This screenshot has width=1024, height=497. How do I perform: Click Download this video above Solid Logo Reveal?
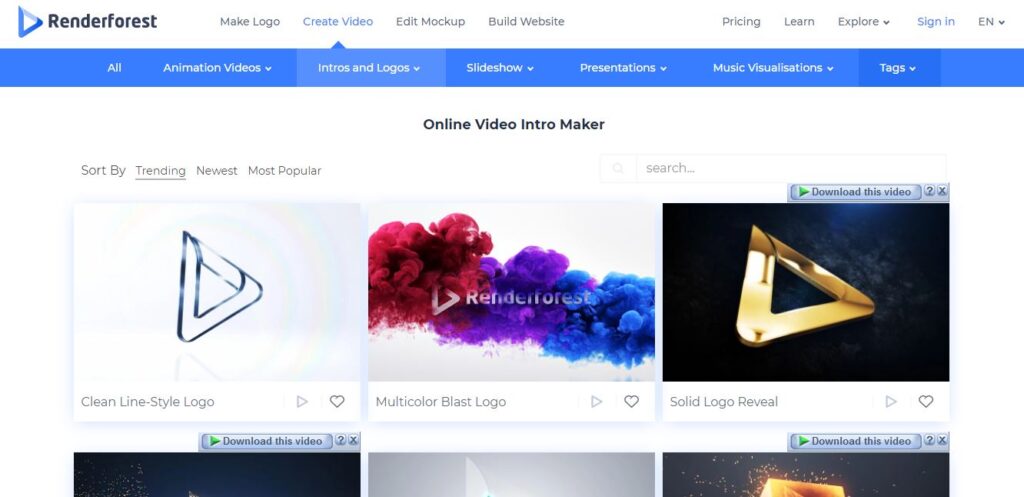pyautogui.click(x=856, y=192)
